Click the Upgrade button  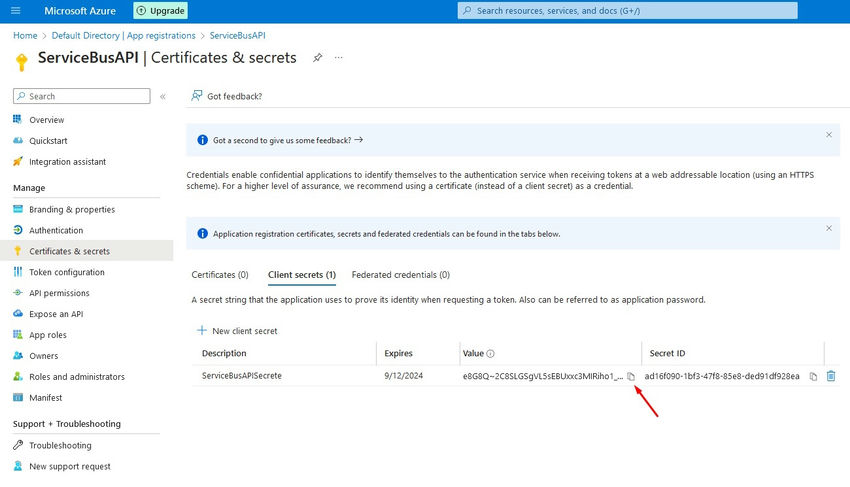pos(160,11)
